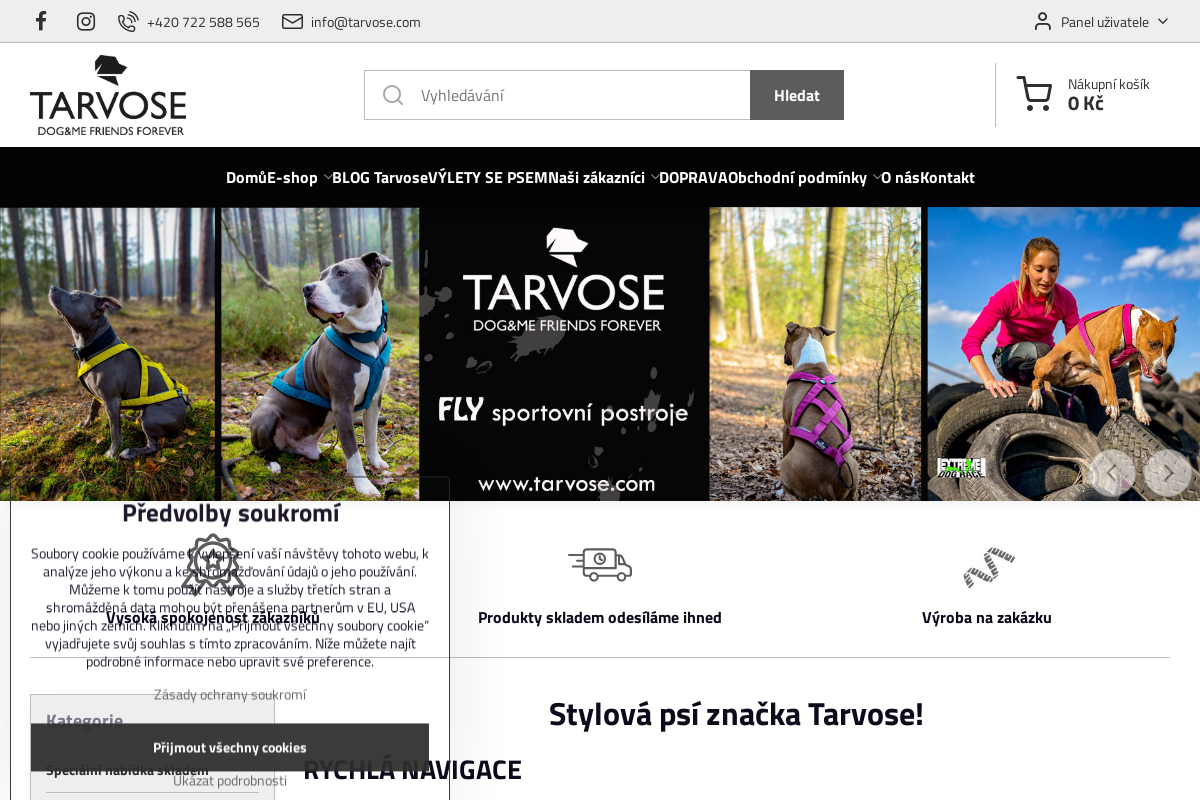The image size is (1200, 800).
Task: Open the Facebook page icon
Action: click(x=40, y=20)
